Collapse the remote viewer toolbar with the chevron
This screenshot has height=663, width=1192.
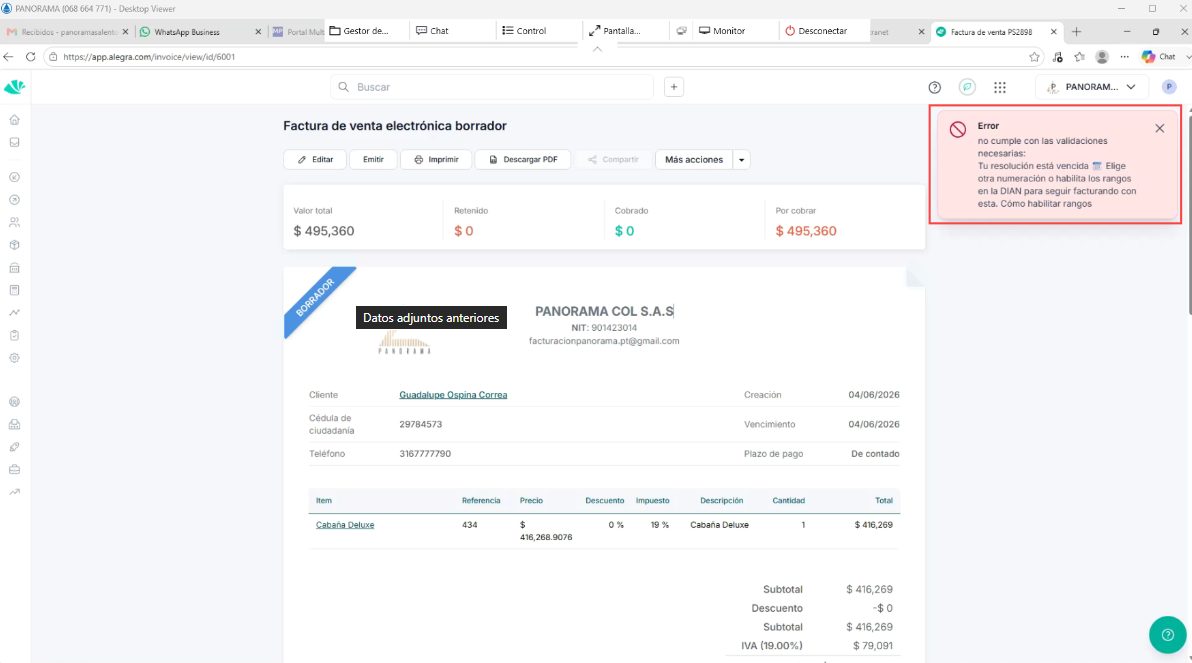click(598, 49)
